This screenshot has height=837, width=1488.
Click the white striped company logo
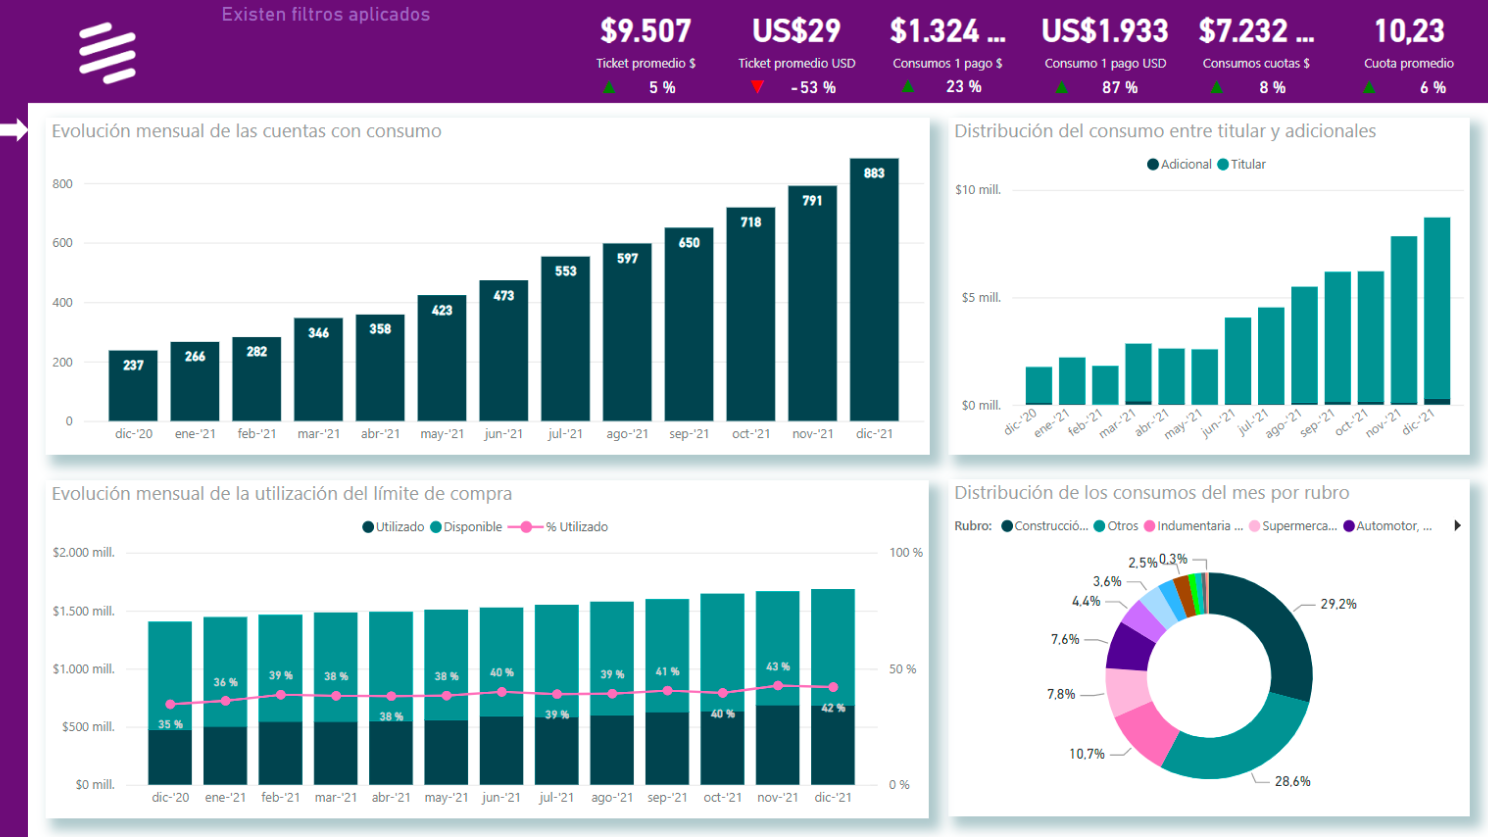107,53
